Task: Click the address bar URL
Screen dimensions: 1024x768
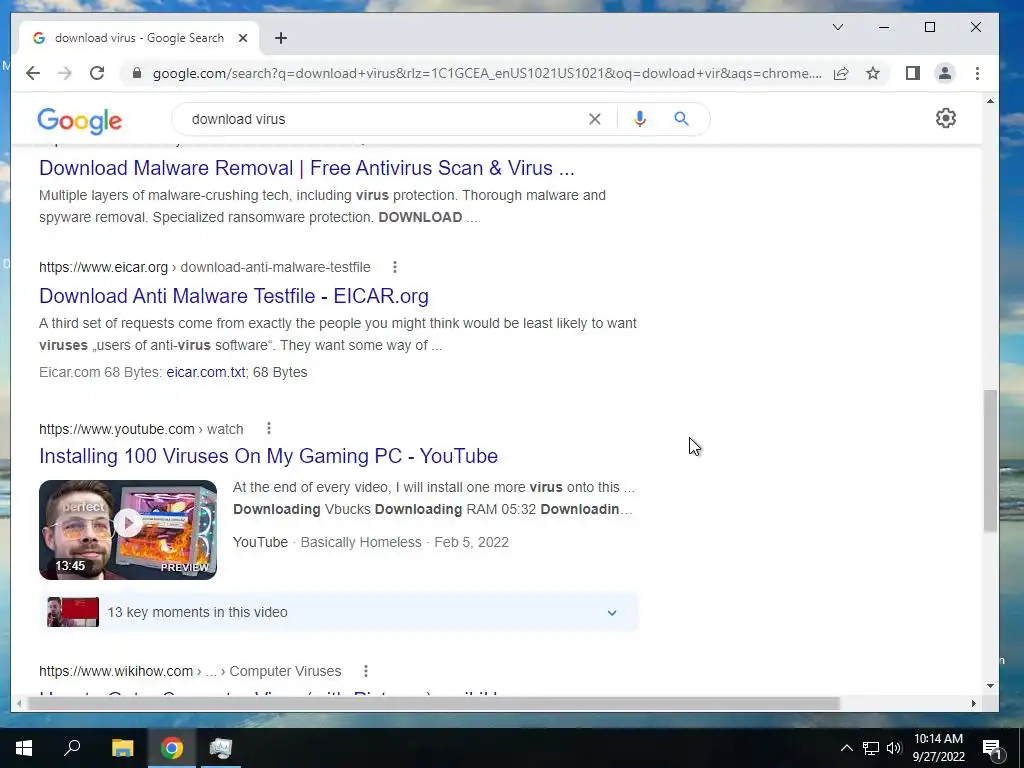Action: pos(487,73)
